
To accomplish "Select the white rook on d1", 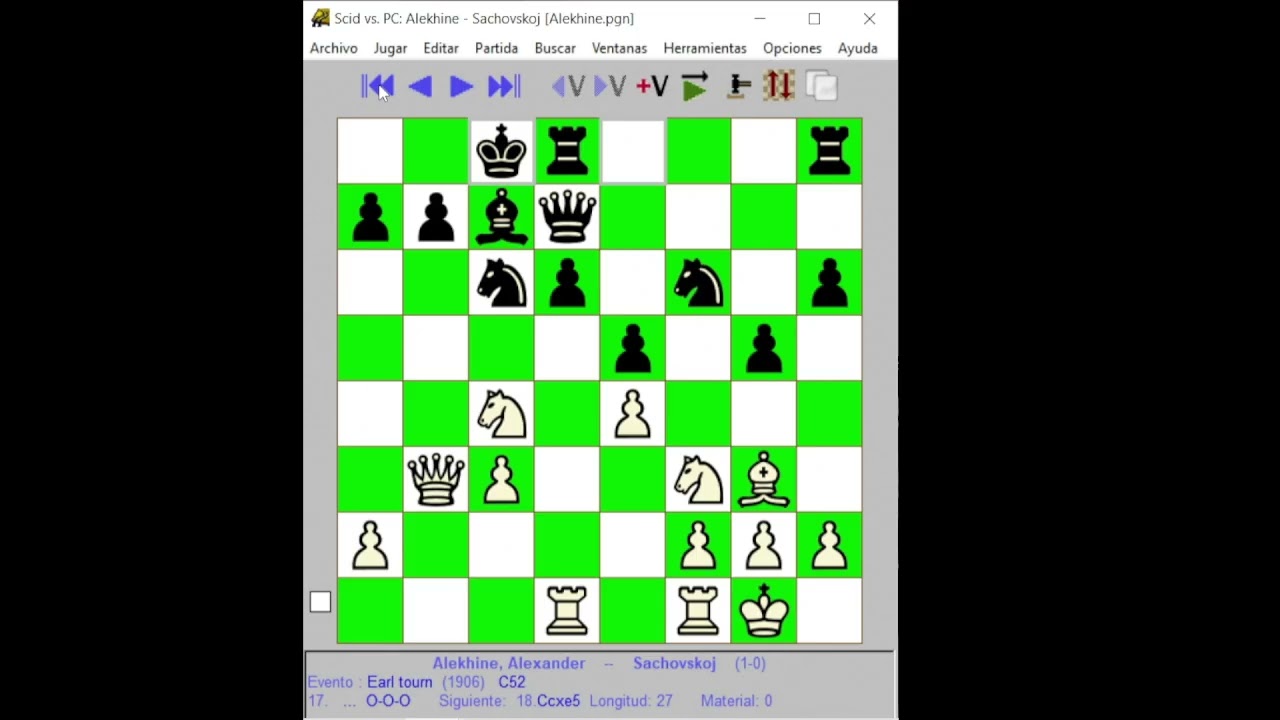I will [x=567, y=611].
